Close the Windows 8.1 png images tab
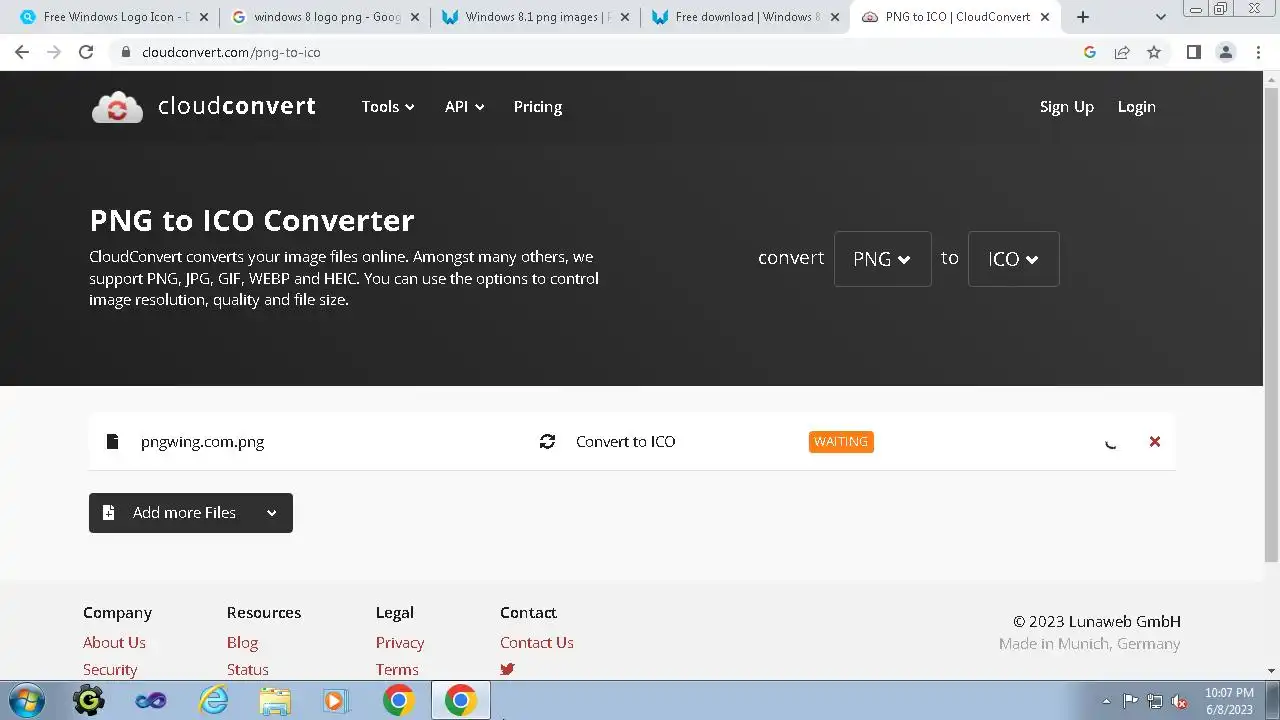 point(625,17)
